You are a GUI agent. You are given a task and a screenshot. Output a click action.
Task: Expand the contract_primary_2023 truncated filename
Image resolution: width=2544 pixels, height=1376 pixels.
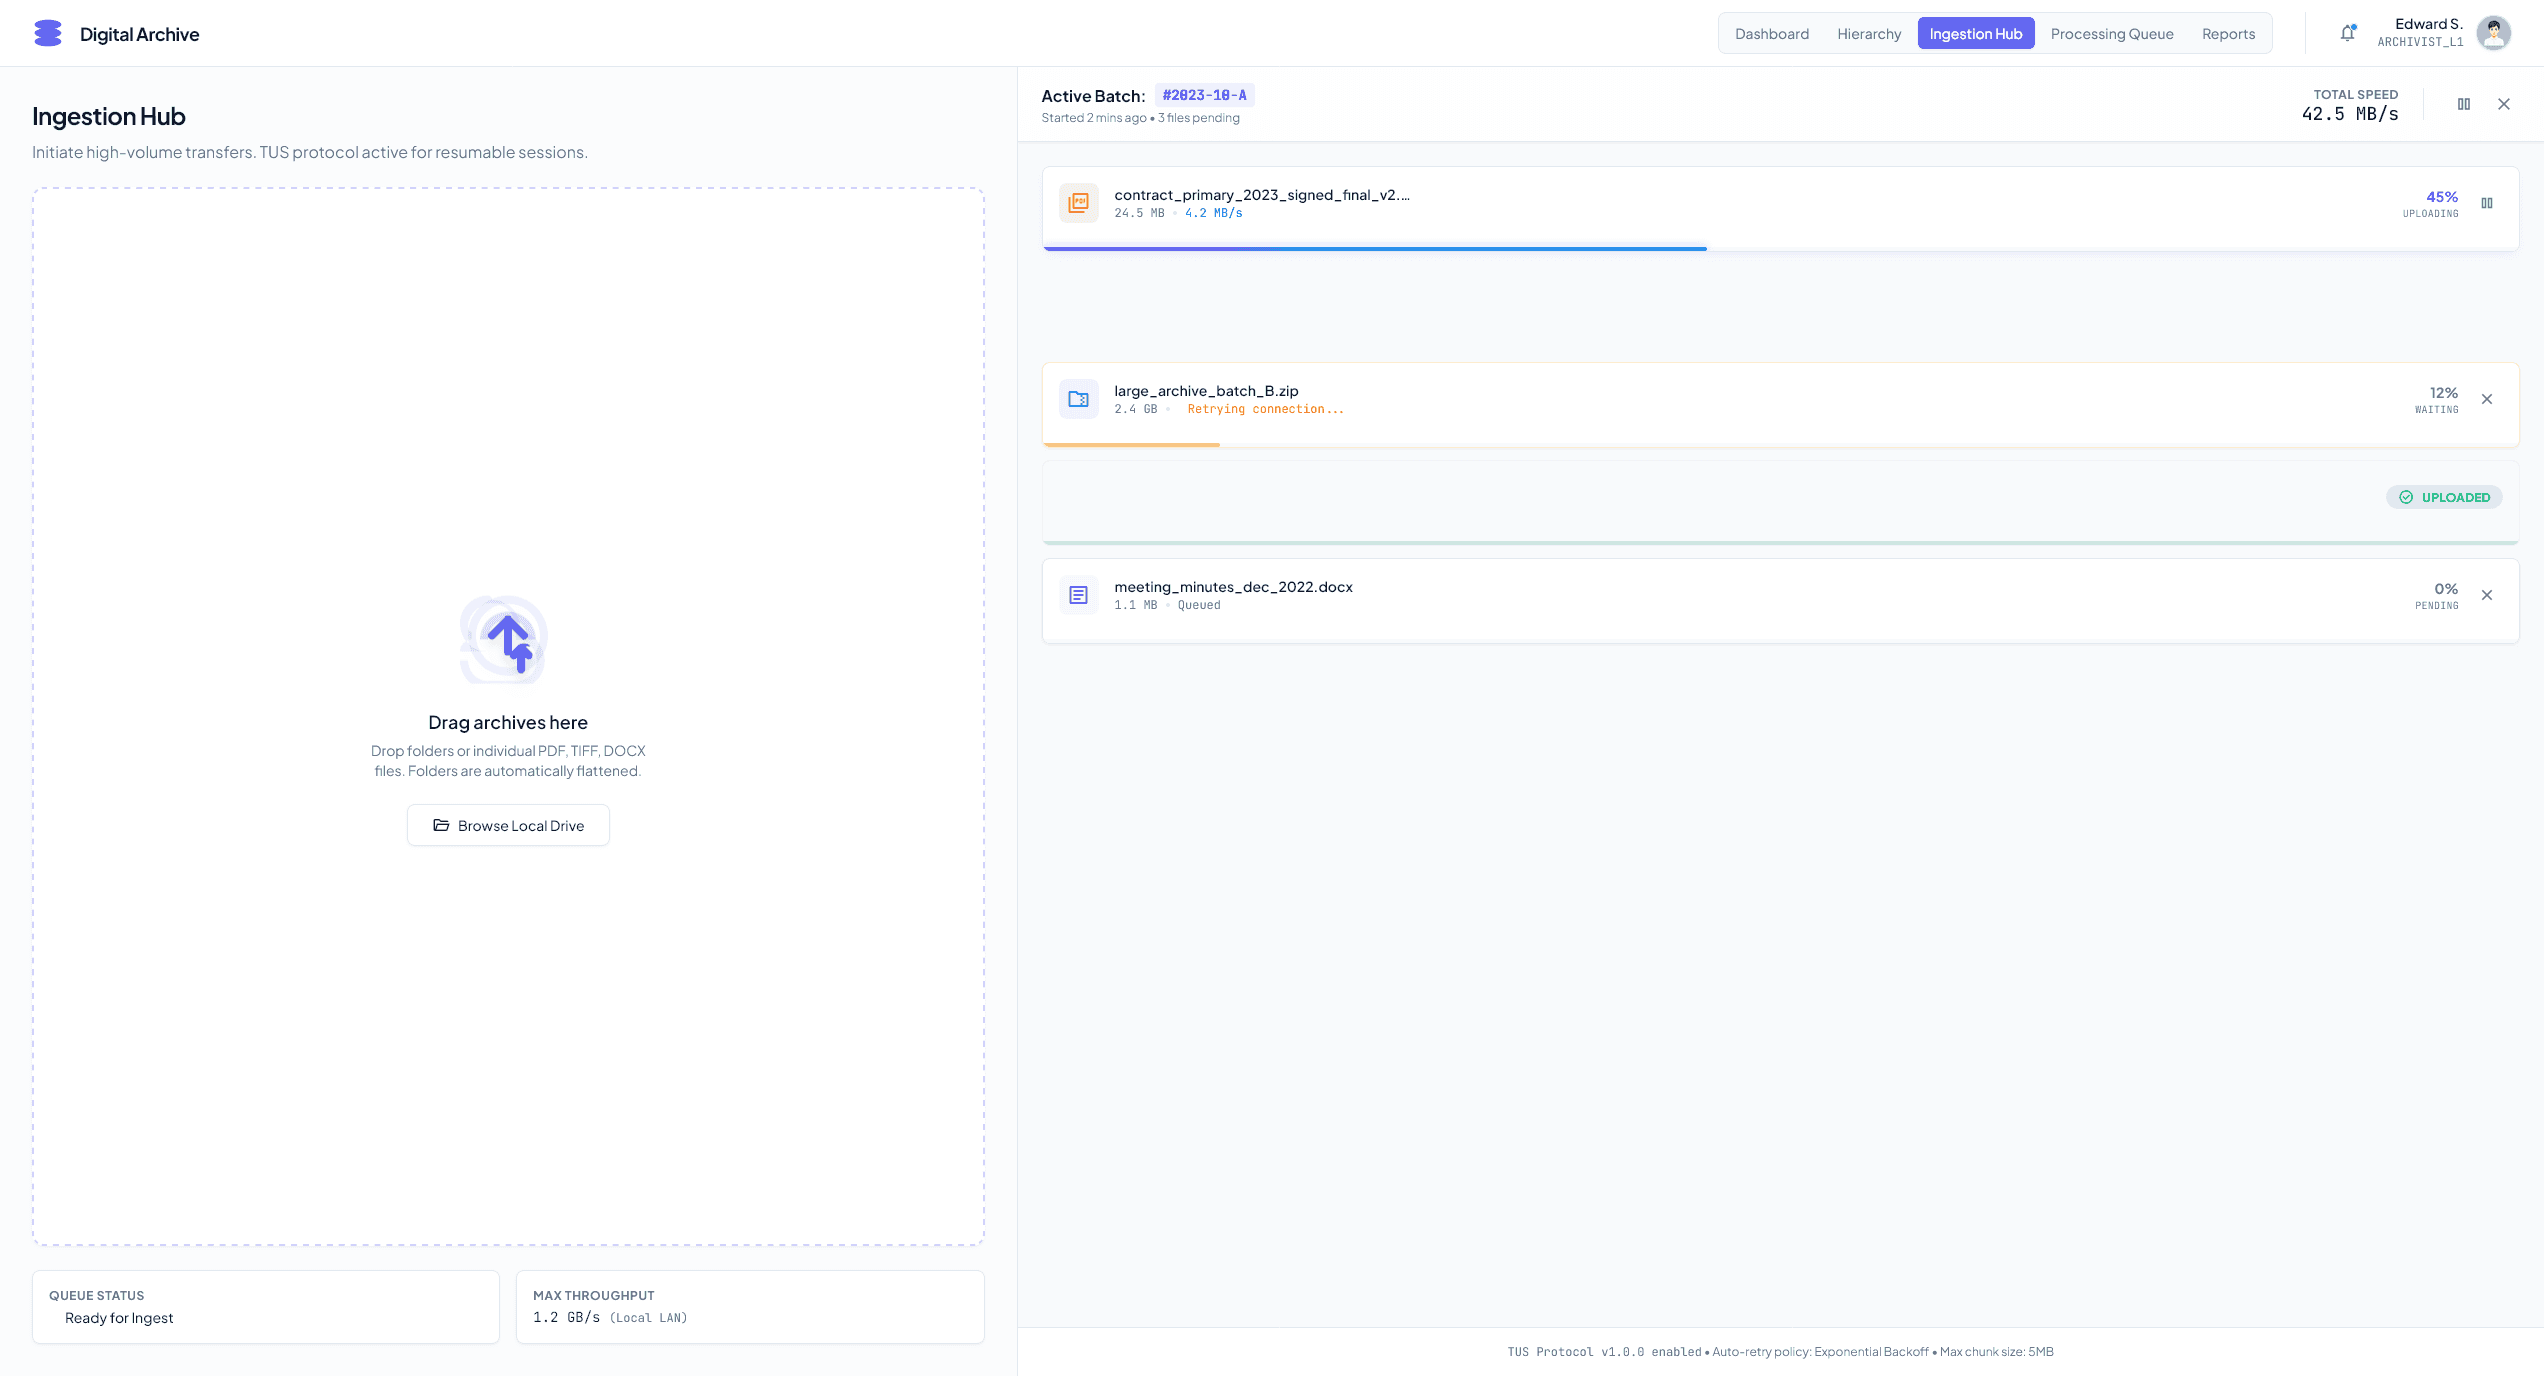coord(1262,195)
